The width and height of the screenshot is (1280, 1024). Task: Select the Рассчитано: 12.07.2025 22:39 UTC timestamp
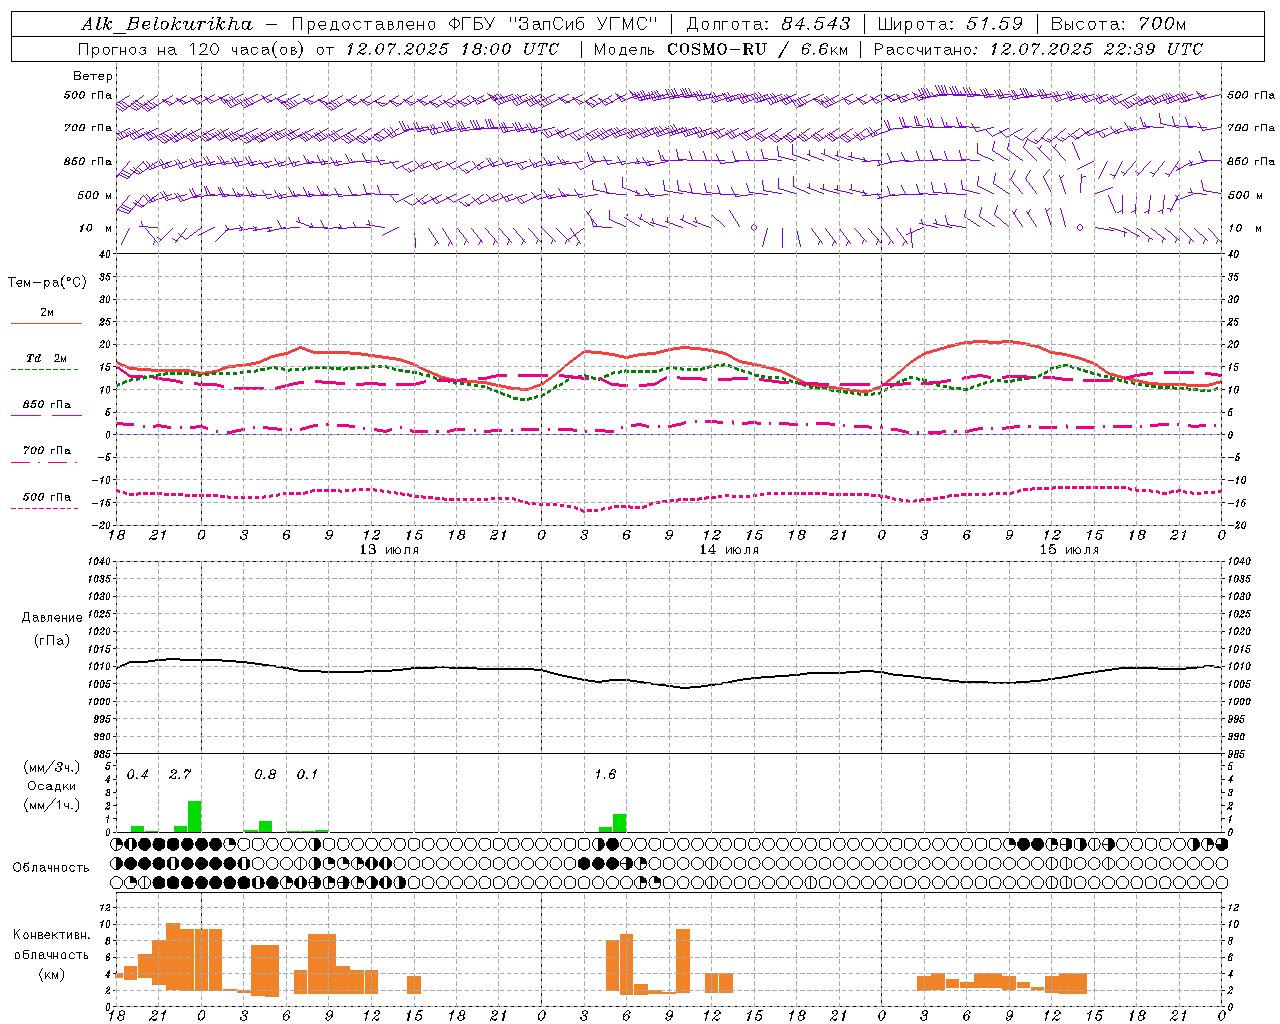coord(1038,49)
